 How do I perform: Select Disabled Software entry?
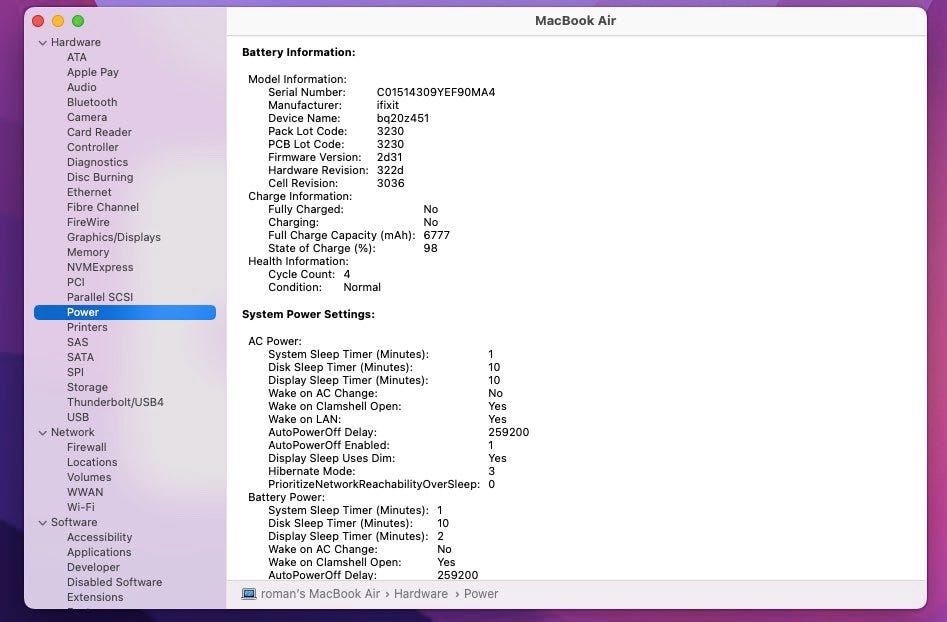[x=114, y=582]
